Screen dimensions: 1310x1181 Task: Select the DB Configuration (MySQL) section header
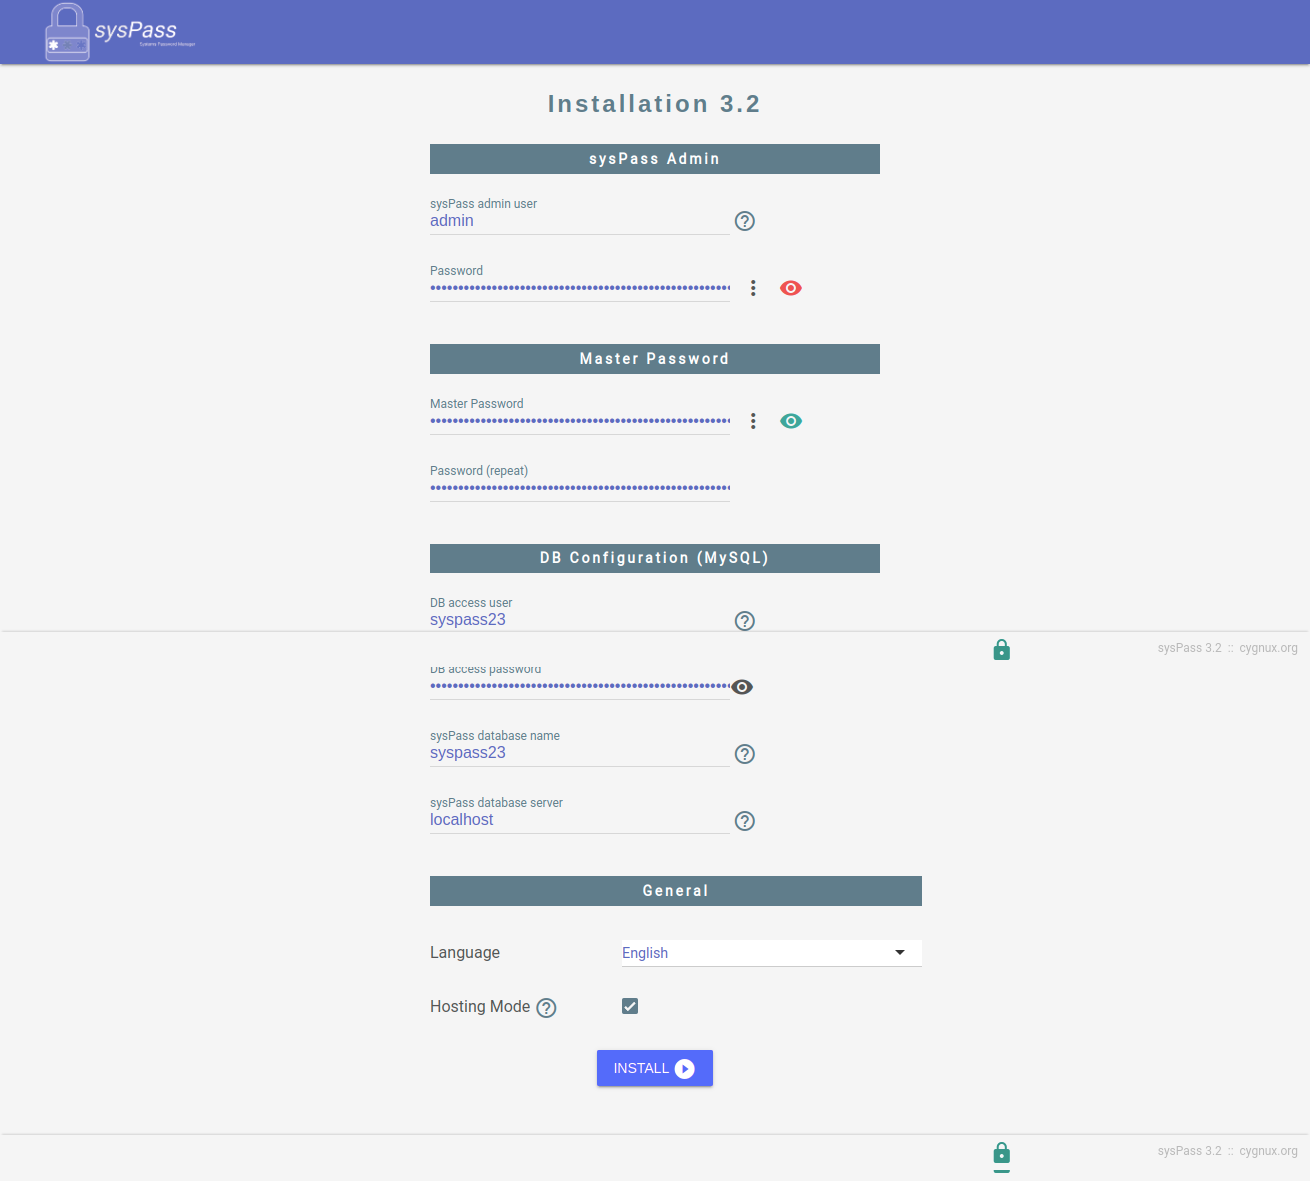654,558
